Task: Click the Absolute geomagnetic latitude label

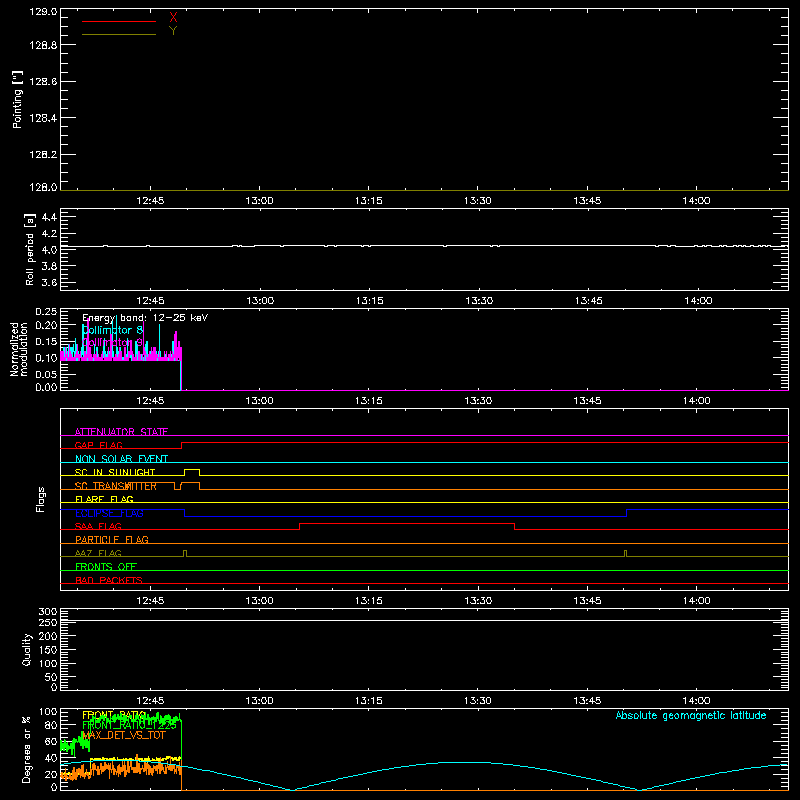Action: (x=691, y=715)
